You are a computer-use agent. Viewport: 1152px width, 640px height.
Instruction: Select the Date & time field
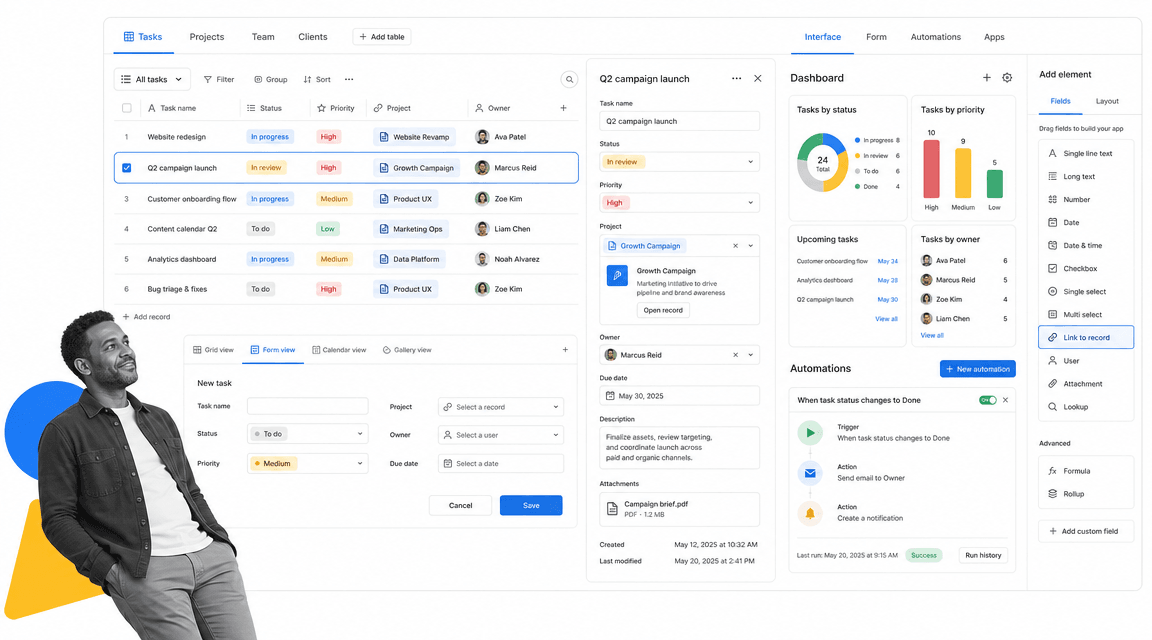click(x=1086, y=245)
